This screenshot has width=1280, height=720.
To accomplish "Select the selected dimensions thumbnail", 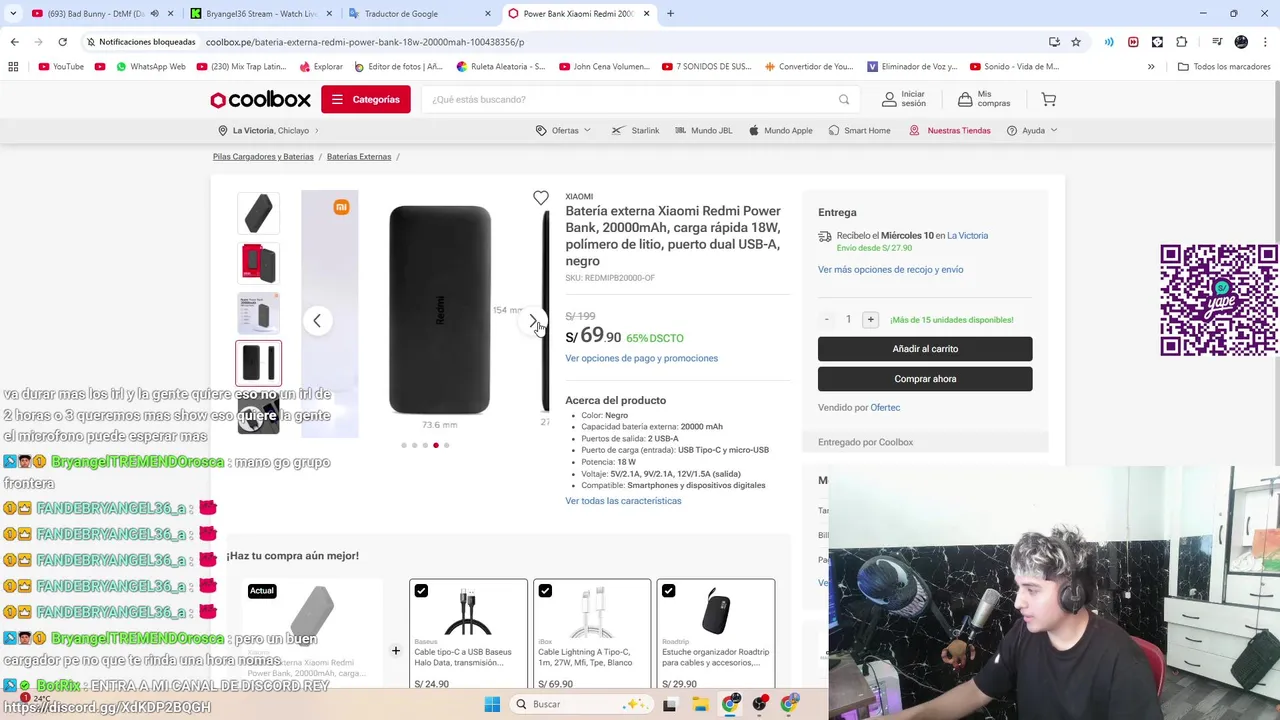I will click(x=259, y=363).
